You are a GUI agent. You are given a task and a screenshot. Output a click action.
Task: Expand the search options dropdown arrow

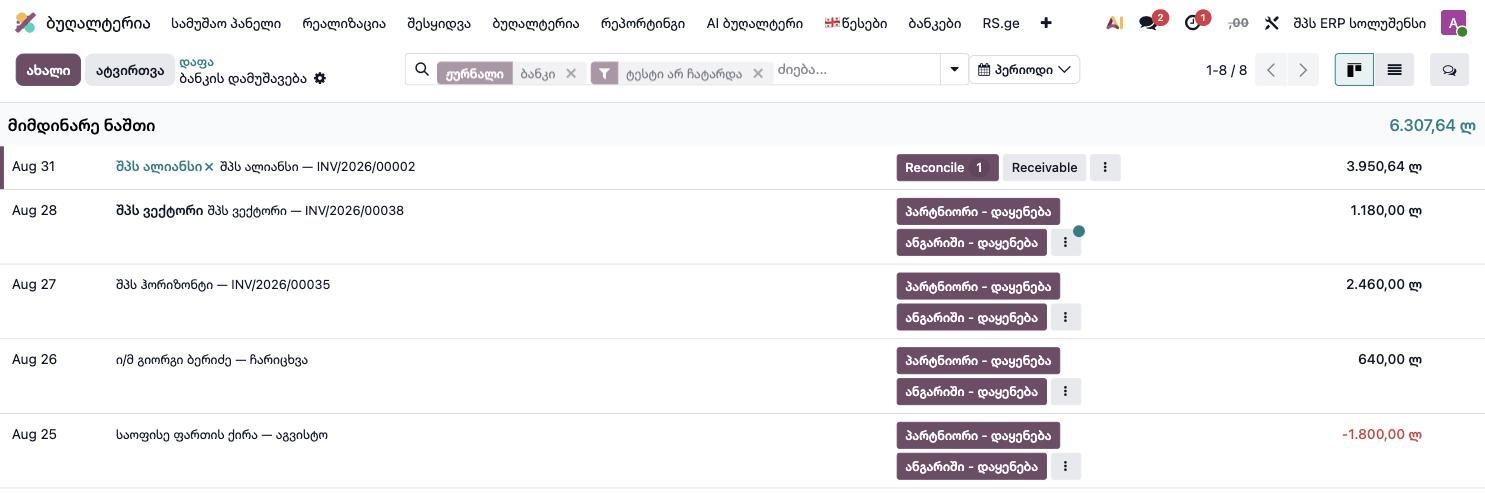[x=954, y=70]
